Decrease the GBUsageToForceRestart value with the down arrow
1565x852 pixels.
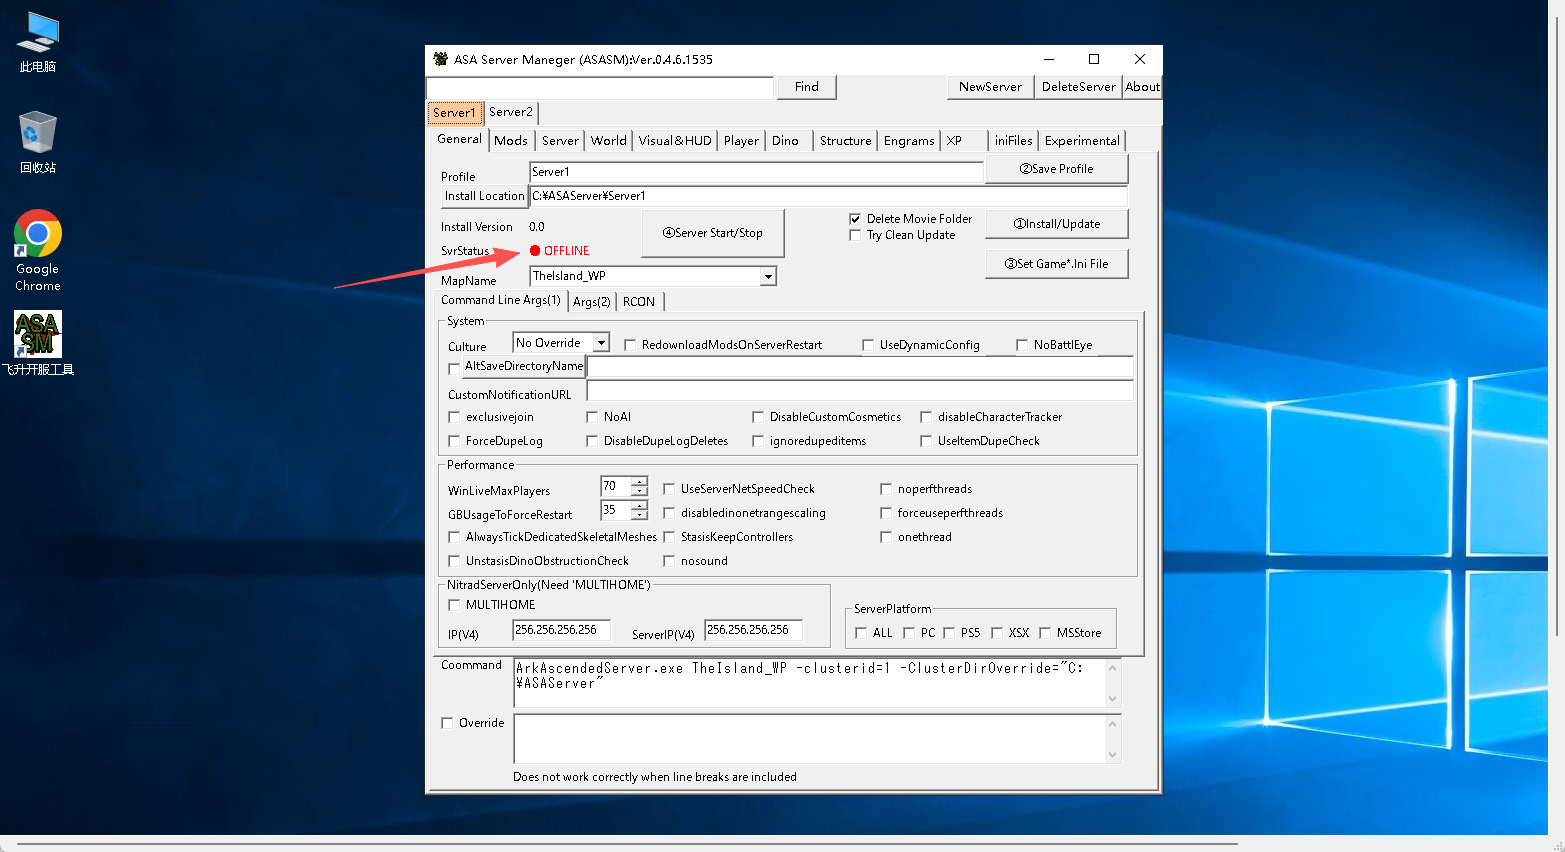point(640,515)
